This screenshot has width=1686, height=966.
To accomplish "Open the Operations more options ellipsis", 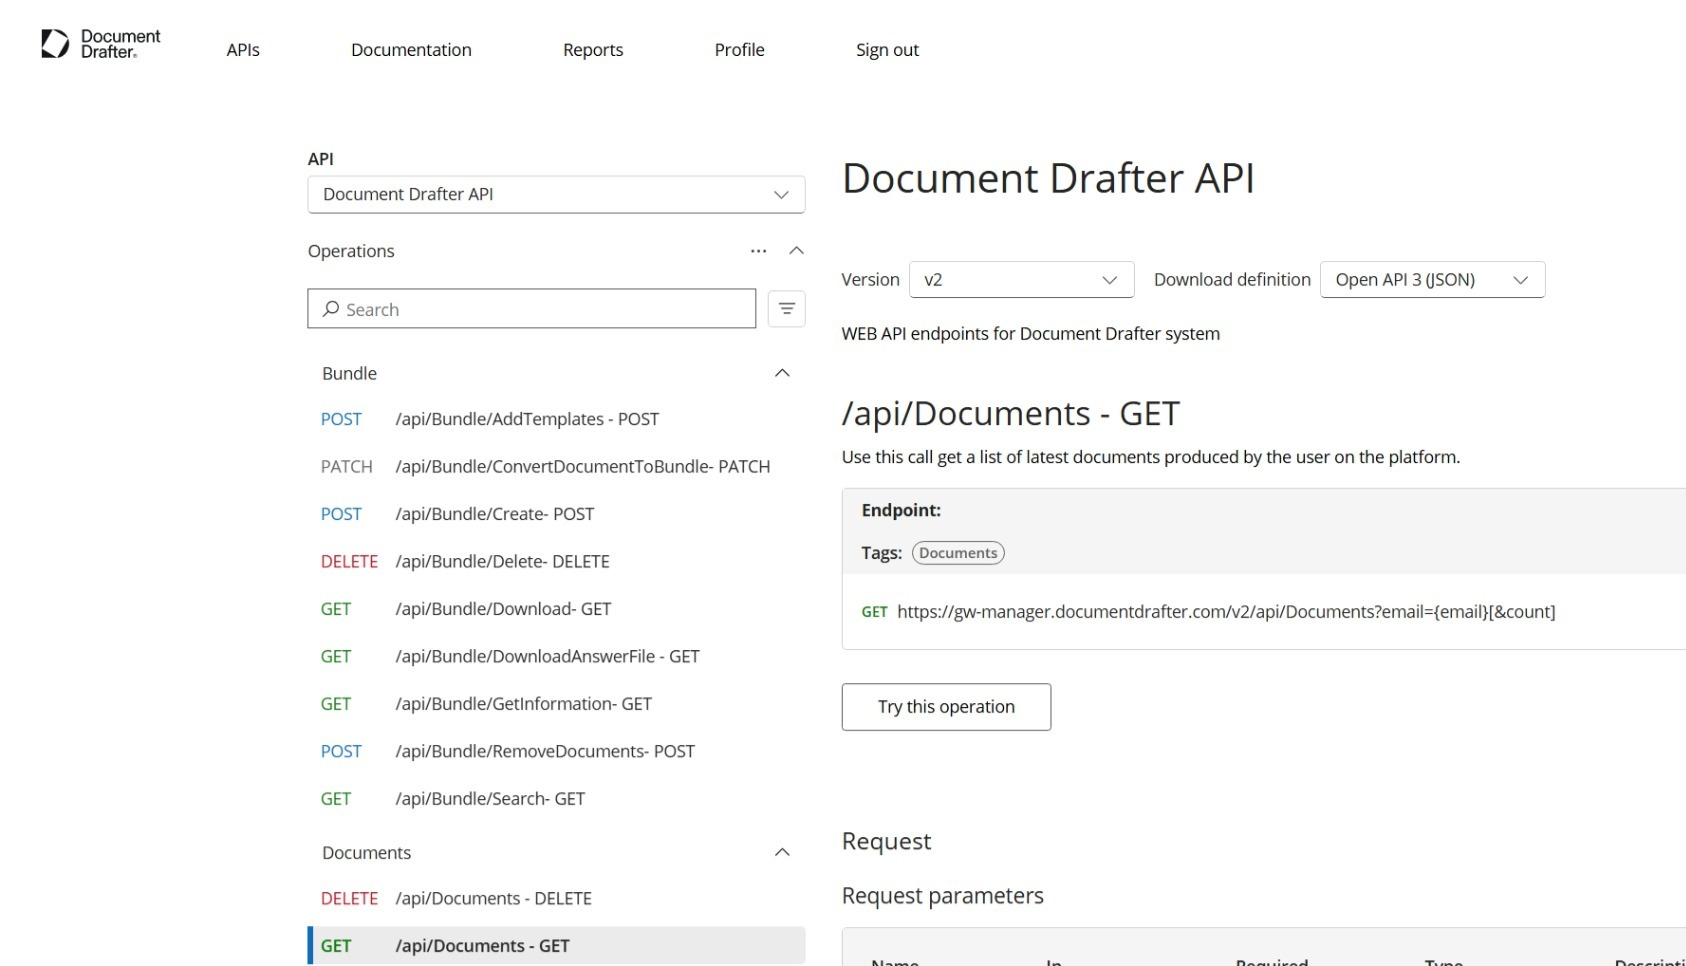I will (x=758, y=251).
